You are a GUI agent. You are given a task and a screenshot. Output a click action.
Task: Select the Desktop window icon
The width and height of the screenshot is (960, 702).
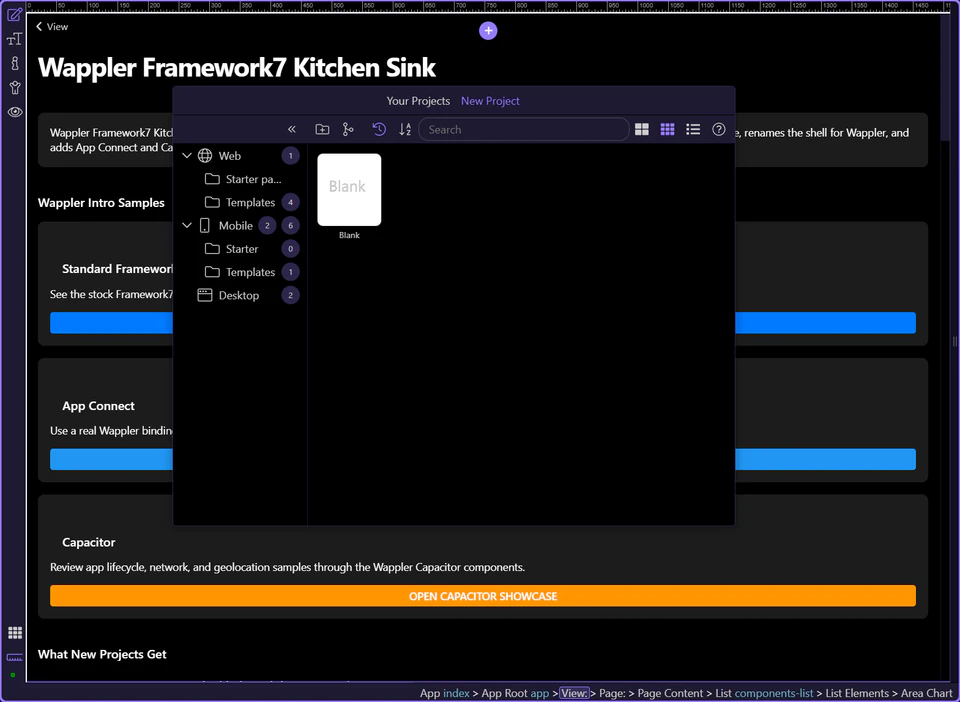pos(205,295)
